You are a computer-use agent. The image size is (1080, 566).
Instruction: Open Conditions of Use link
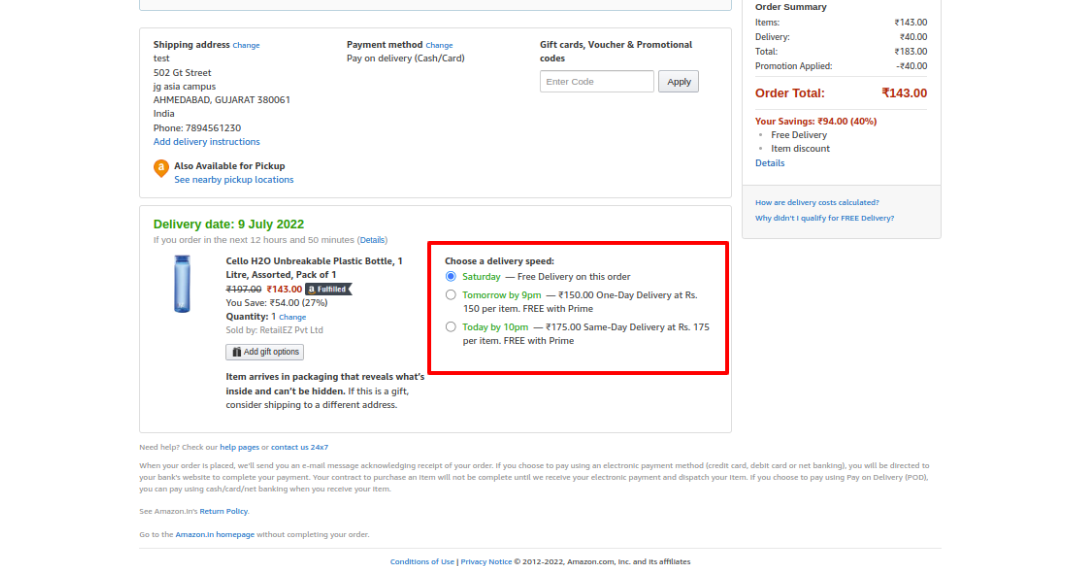tap(422, 562)
